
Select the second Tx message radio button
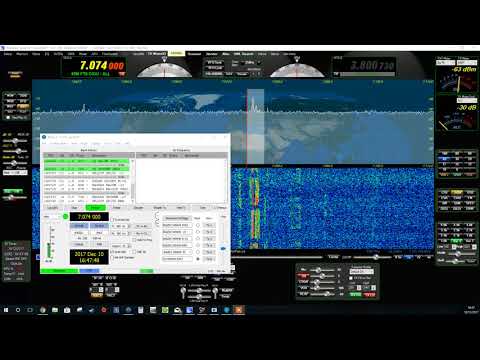[x=198, y=232]
